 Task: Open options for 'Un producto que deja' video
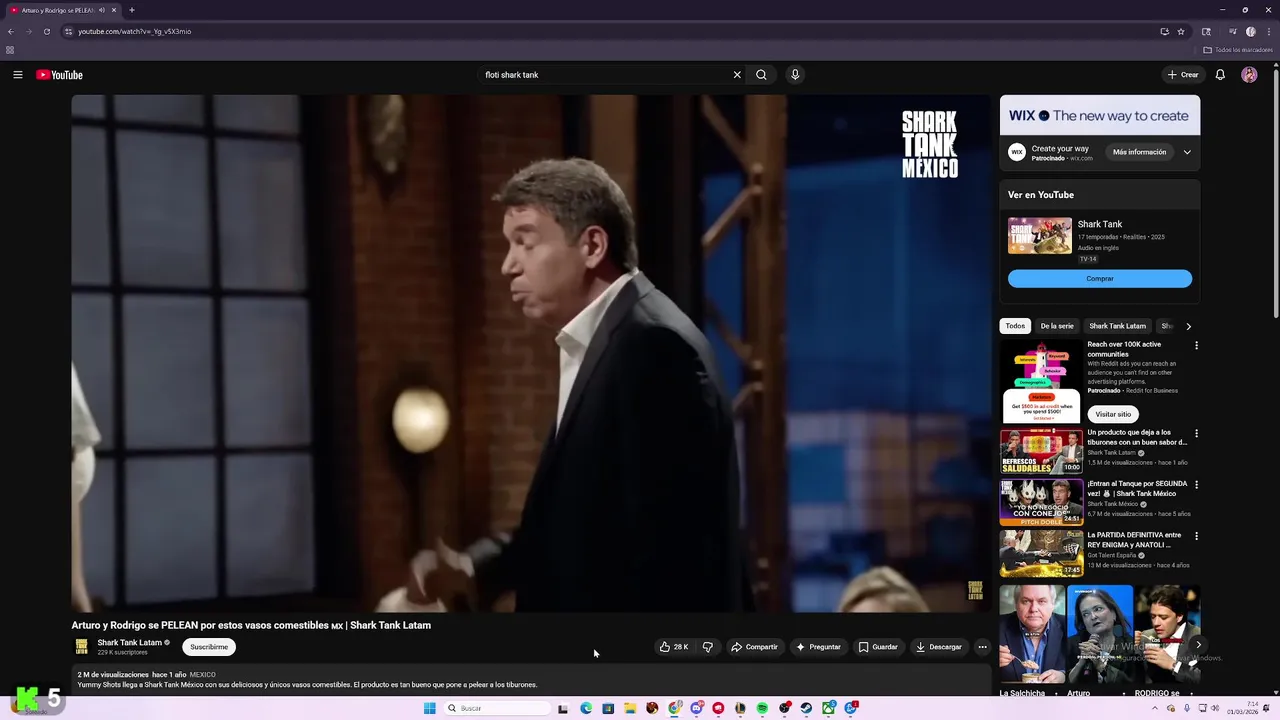[x=1196, y=434]
